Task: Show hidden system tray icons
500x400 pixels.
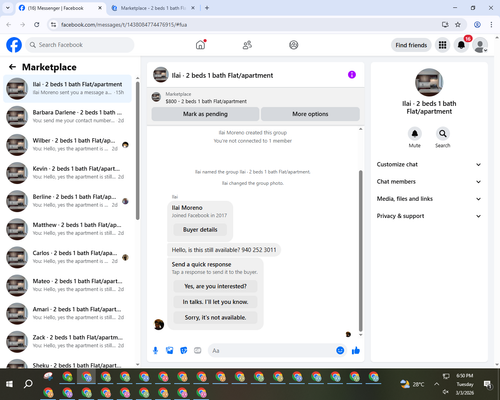Action: click(436, 384)
